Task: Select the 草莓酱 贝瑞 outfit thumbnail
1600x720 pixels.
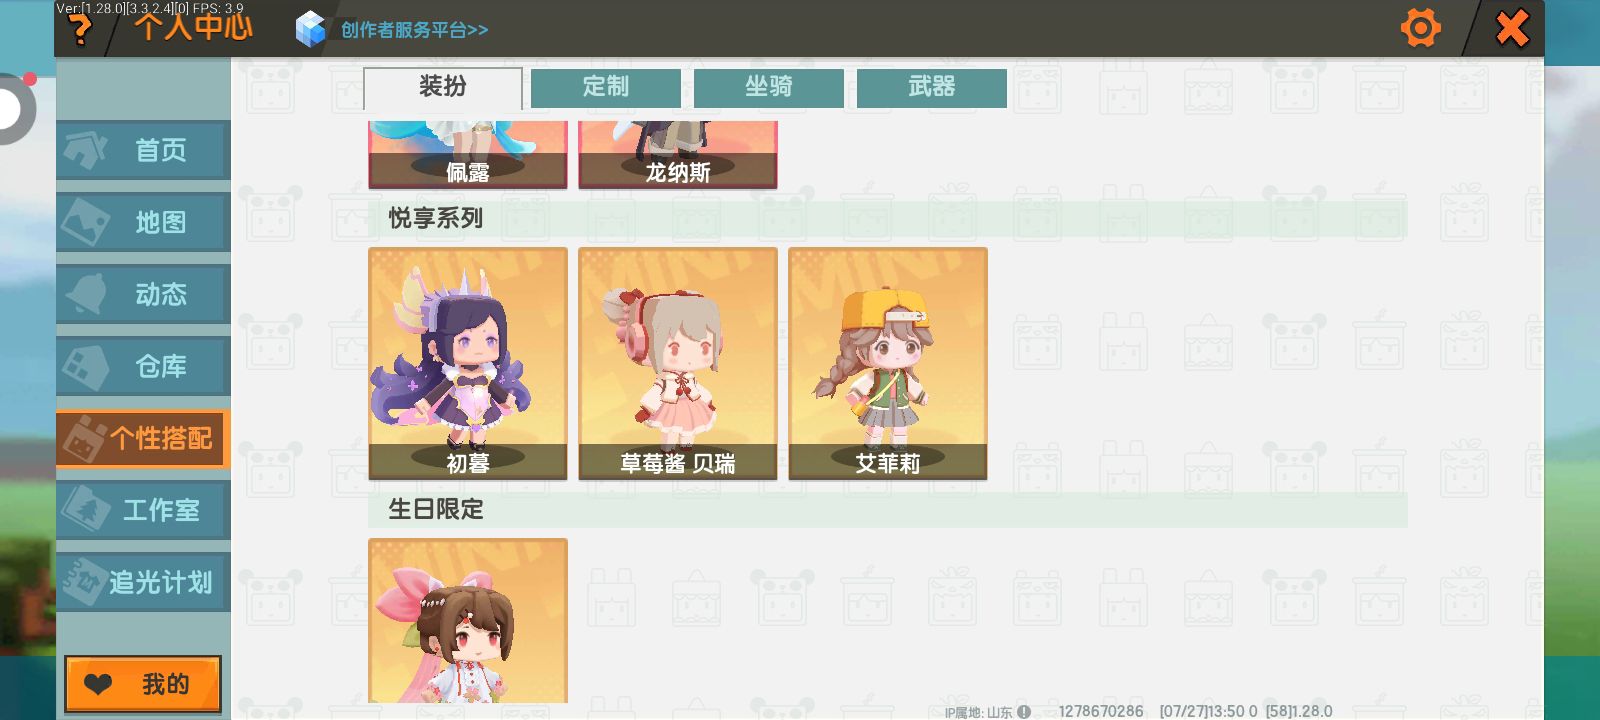Action: click(x=678, y=364)
